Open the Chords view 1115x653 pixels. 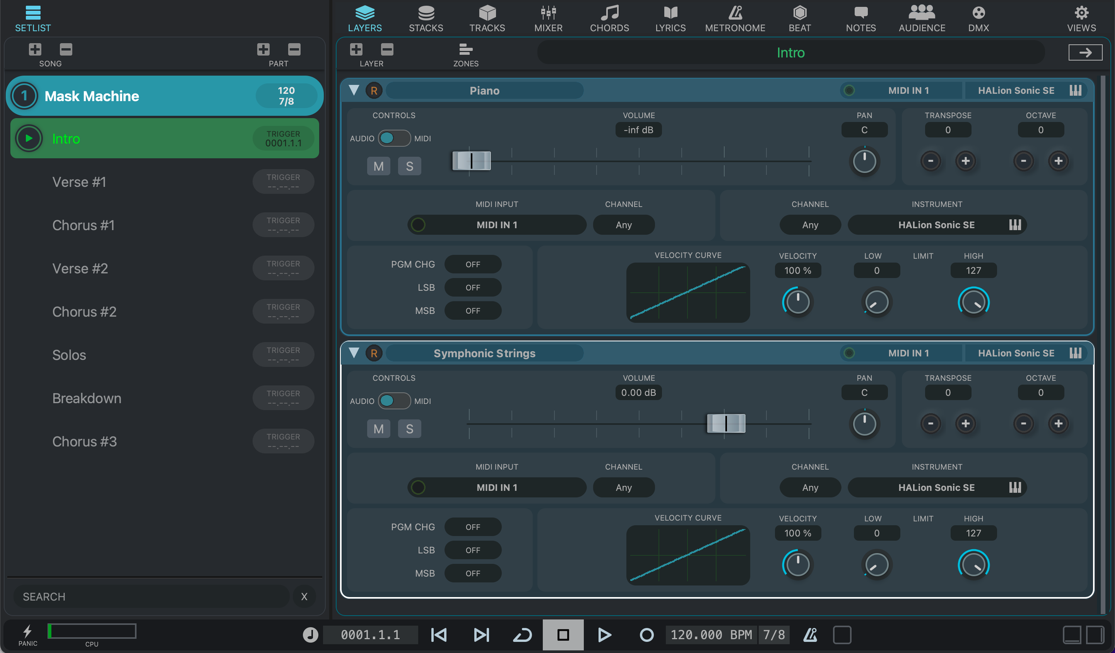[609, 18]
